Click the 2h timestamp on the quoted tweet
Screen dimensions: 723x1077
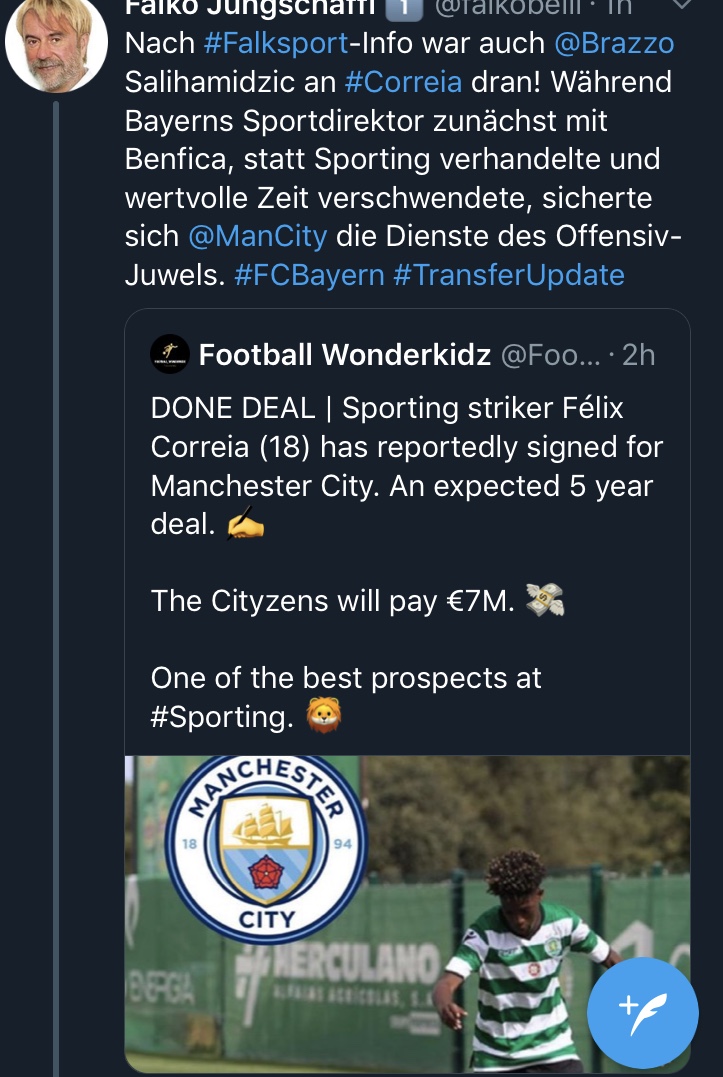(x=638, y=354)
